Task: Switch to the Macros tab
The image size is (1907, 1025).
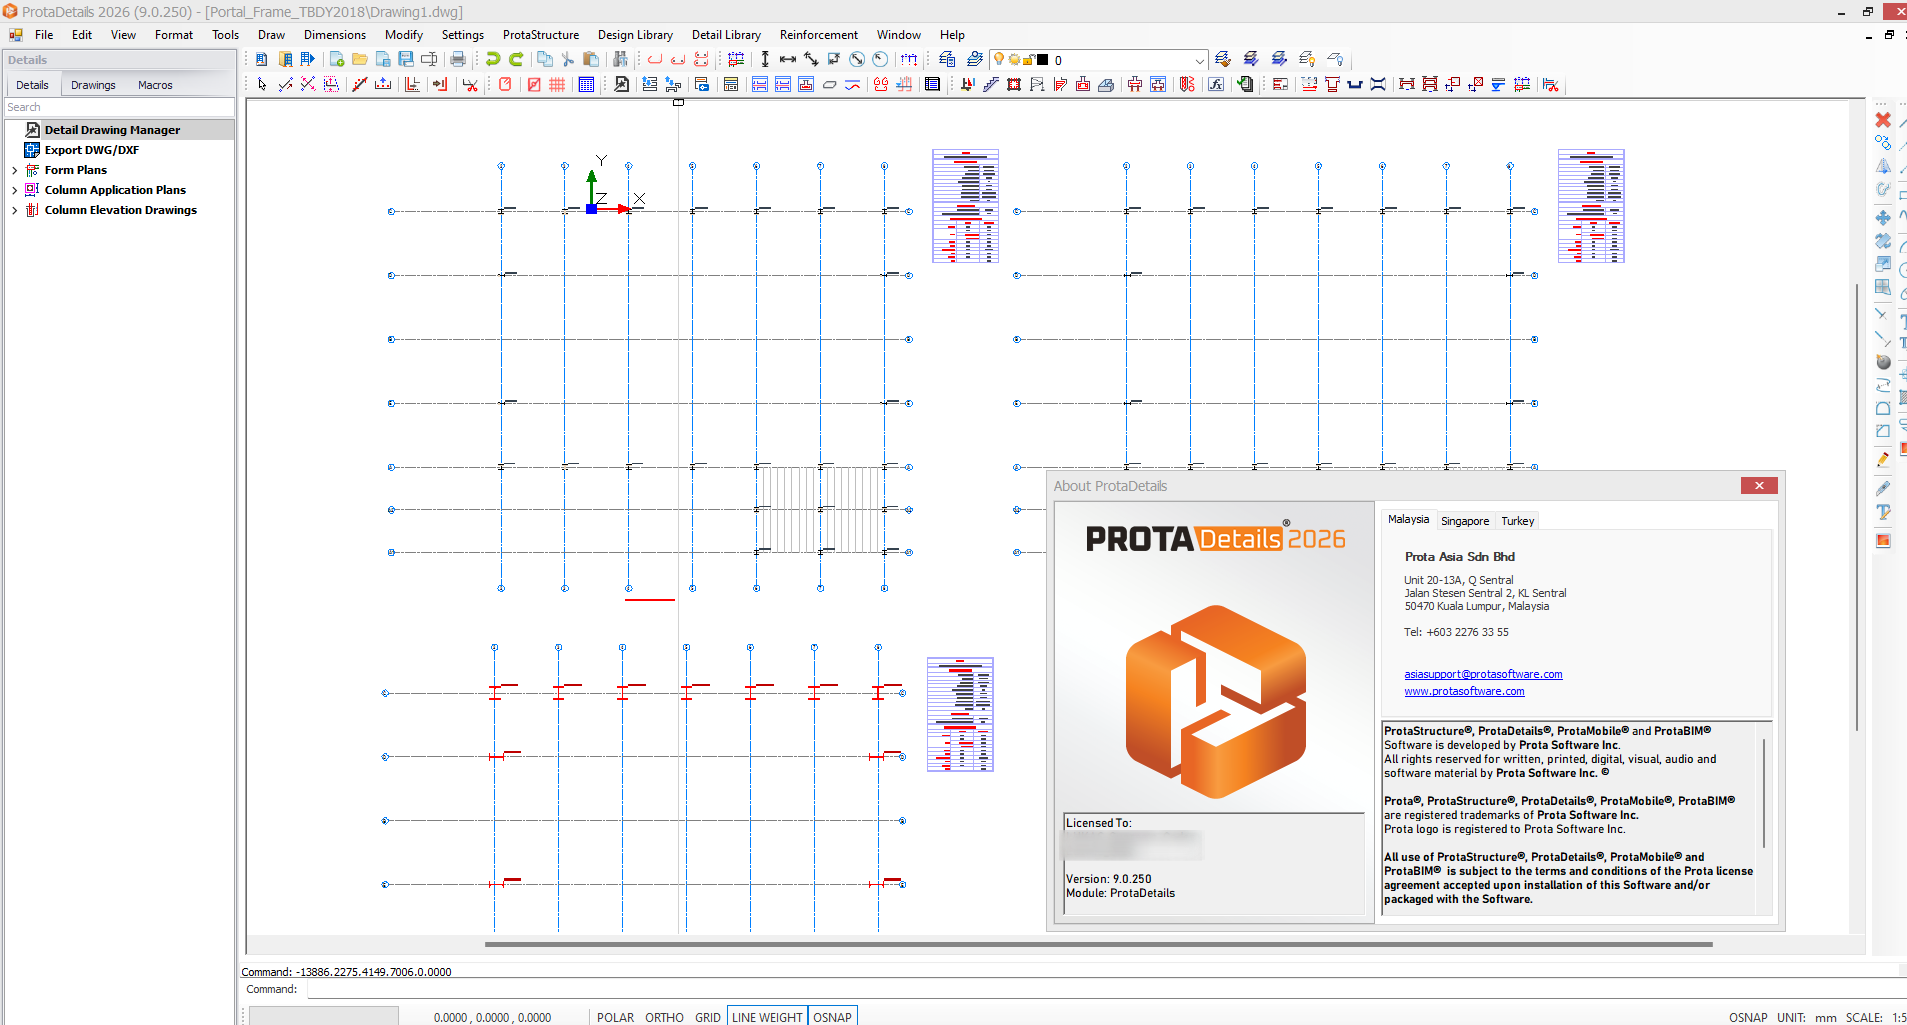Action: click(155, 85)
